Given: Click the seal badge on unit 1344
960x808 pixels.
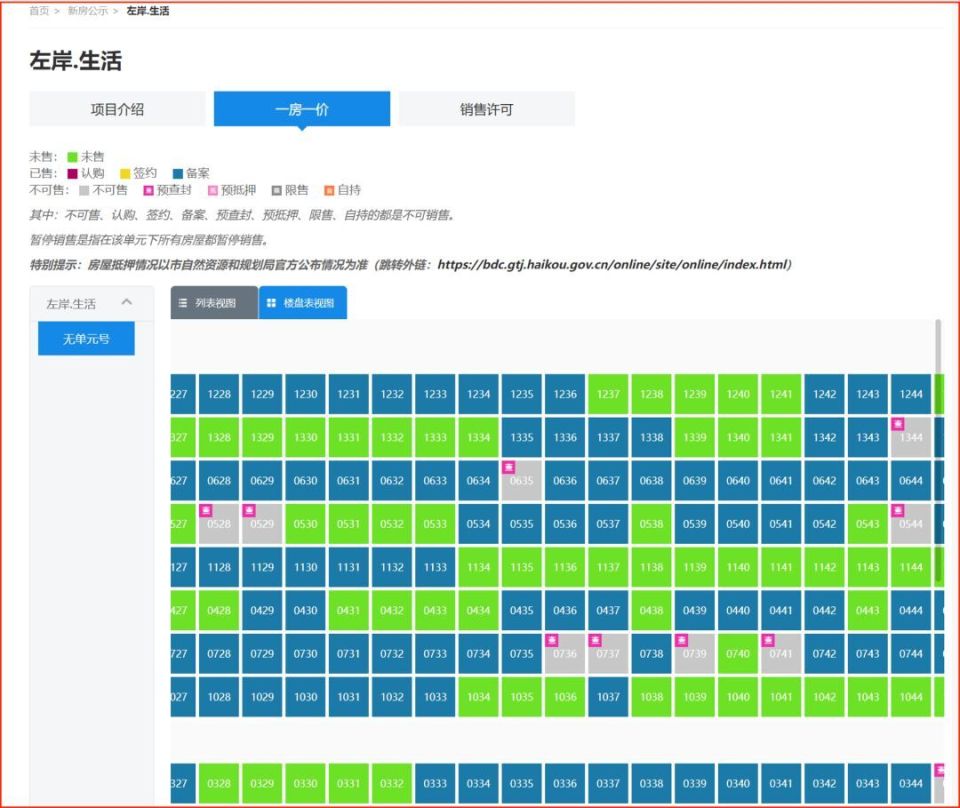Looking at the screenshot, I should [896, 424].
